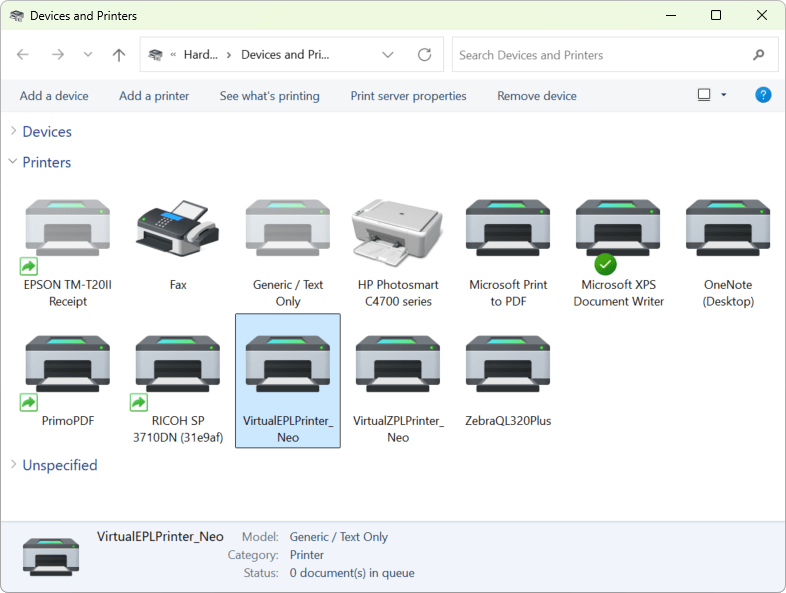Screen dimensions: 786x593
Task: Click Add a device
Action: coord(54,96)
